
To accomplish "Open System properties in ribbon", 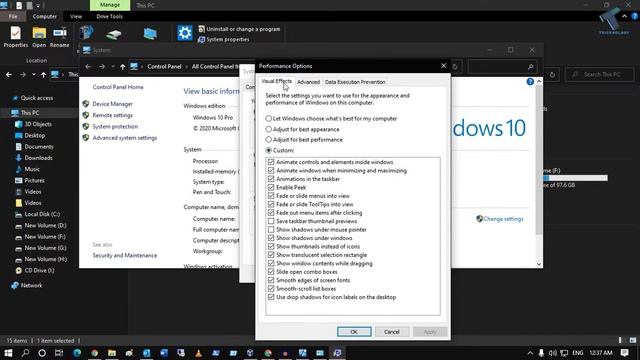I will tap(224, 39).
